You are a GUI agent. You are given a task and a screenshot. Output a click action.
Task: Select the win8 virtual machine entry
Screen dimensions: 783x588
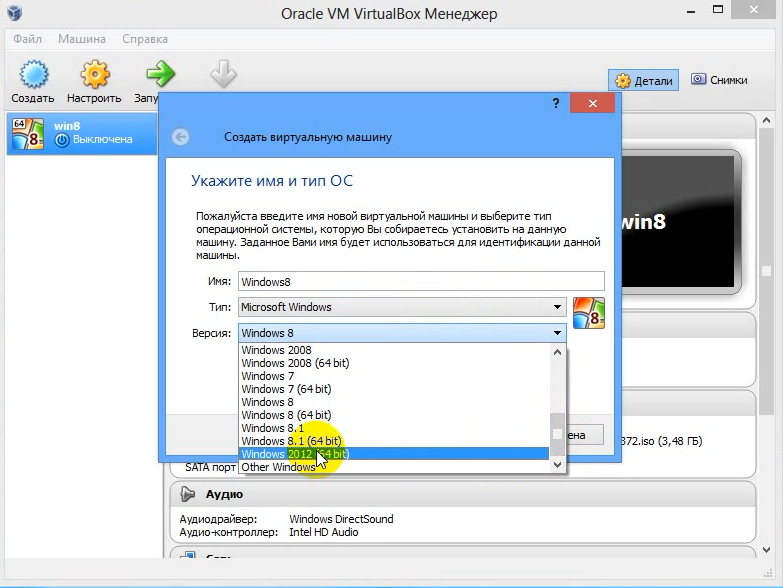tap(82, 133)
